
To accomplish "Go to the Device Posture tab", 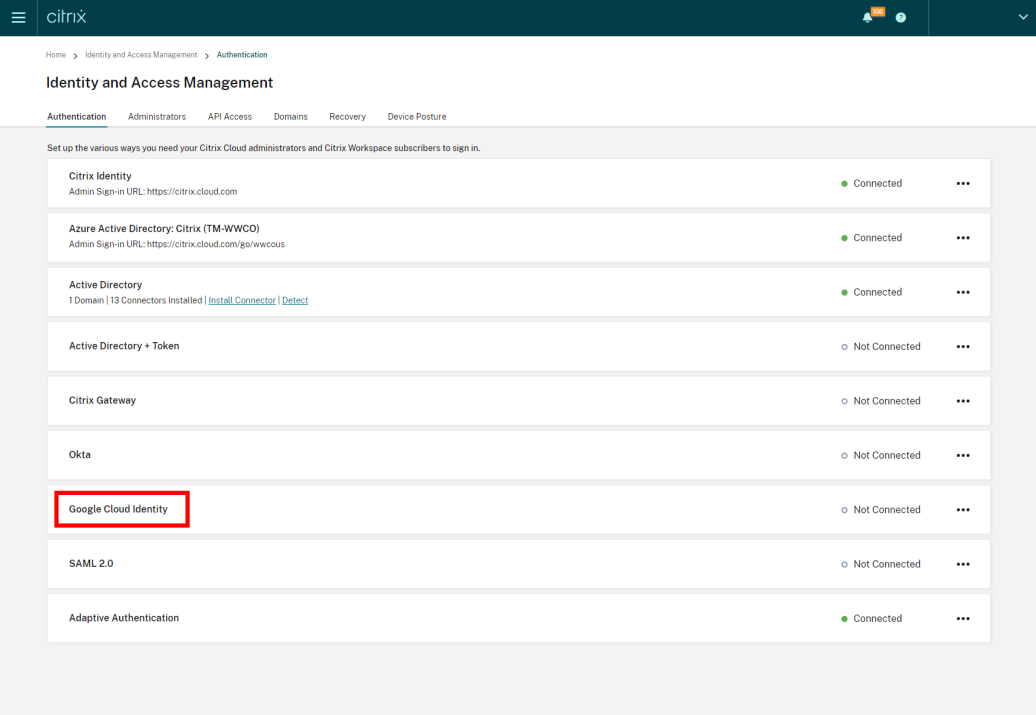I will pyautogui.click(x=417, y=117).
